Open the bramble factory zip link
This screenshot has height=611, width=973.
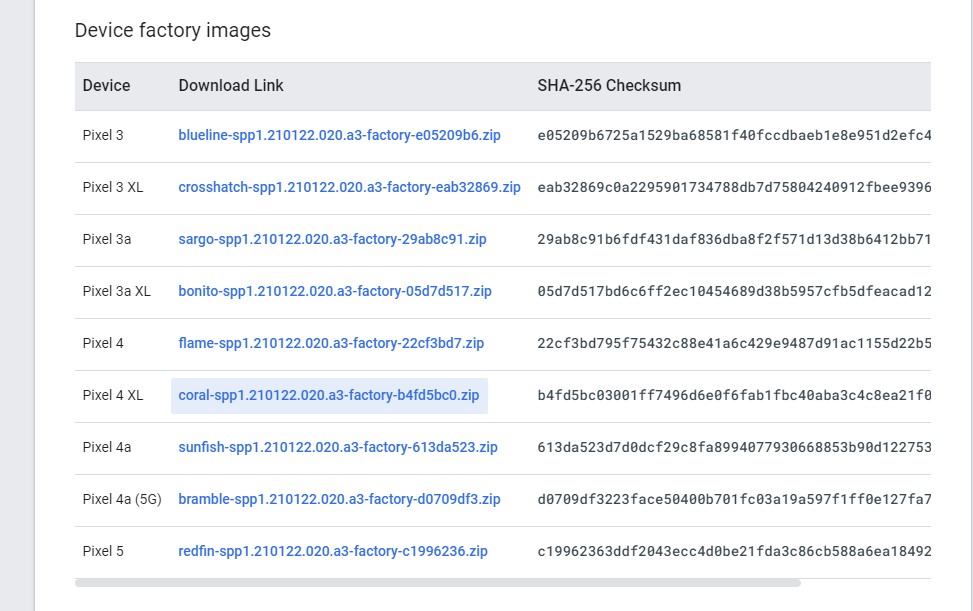[339, 499]
